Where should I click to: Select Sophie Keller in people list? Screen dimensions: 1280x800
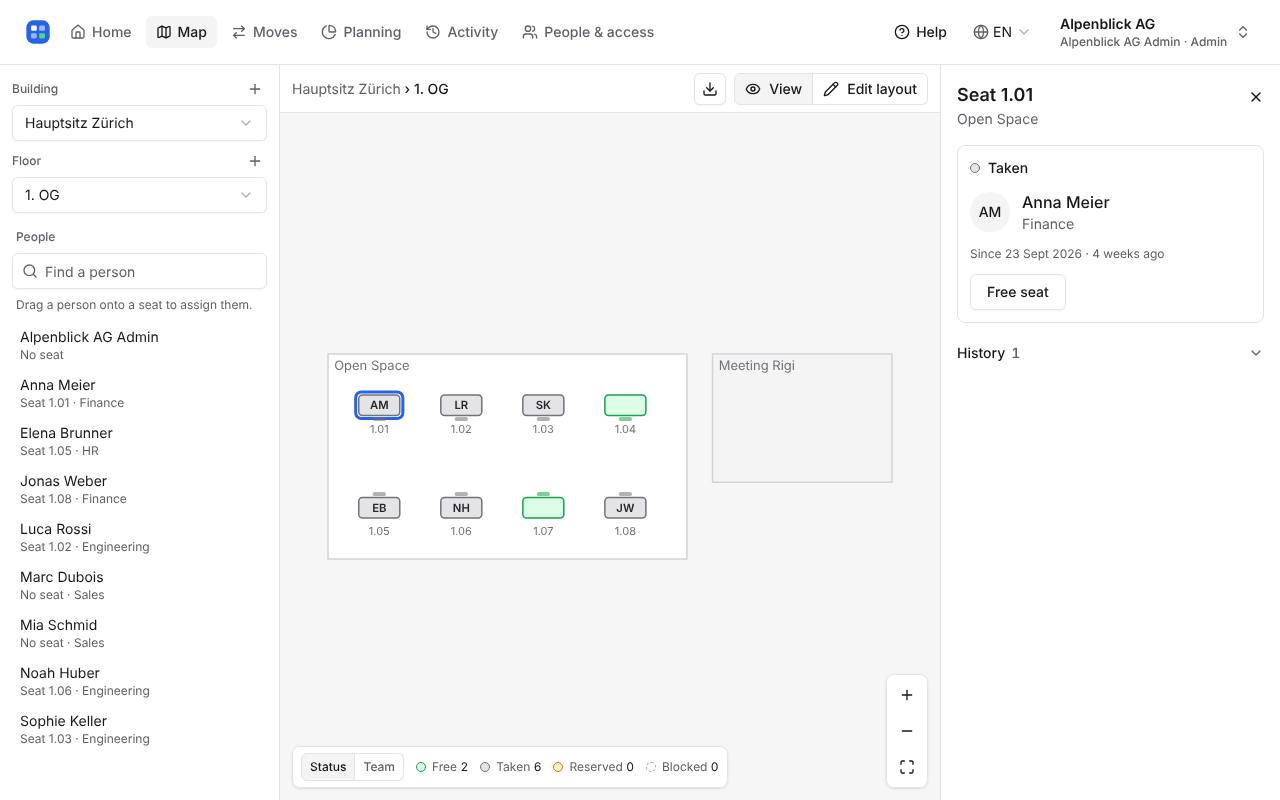(x=139, y=729)
